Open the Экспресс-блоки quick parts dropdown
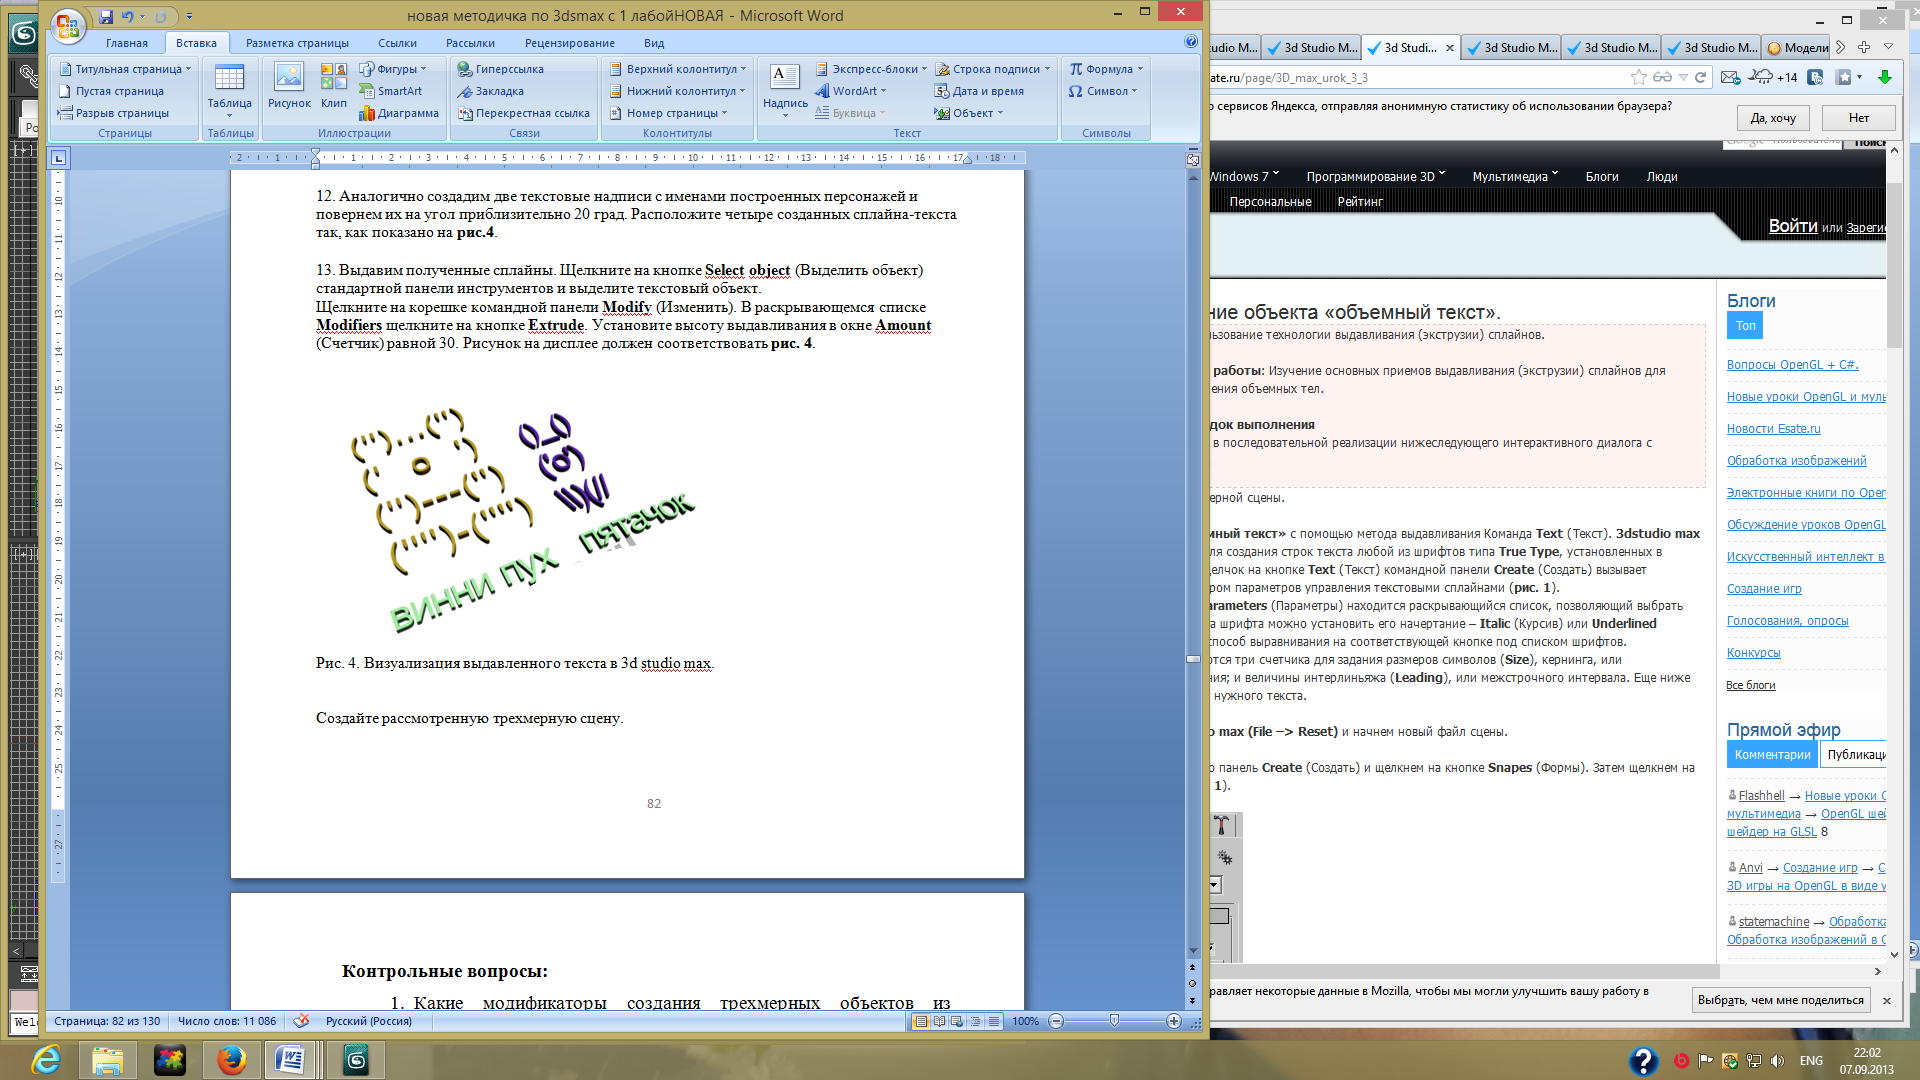1920x1080 pixels. tap(870, 69)
